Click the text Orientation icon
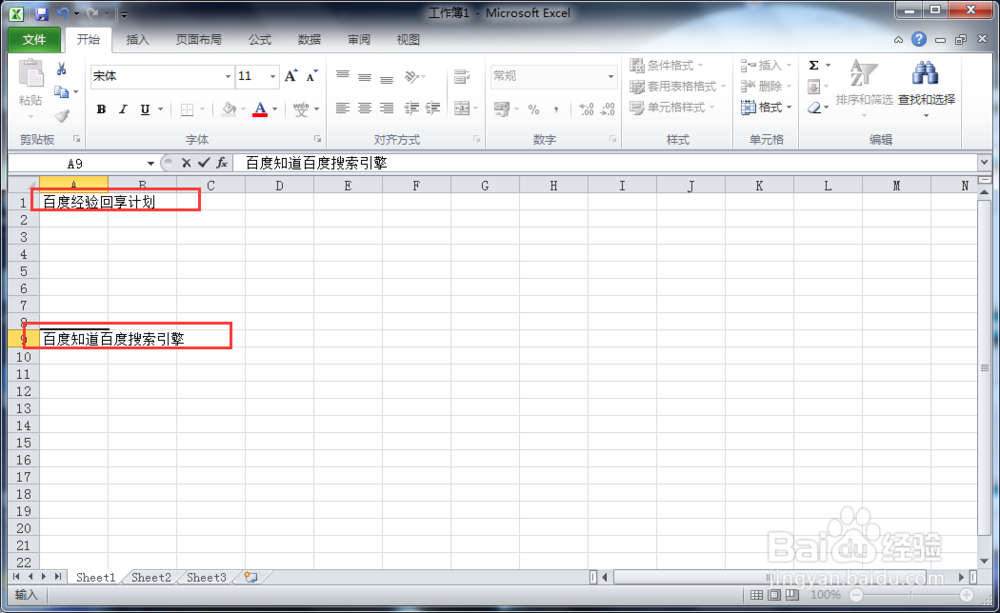Viewport: 1000px width, 613px height. [413, 77]
